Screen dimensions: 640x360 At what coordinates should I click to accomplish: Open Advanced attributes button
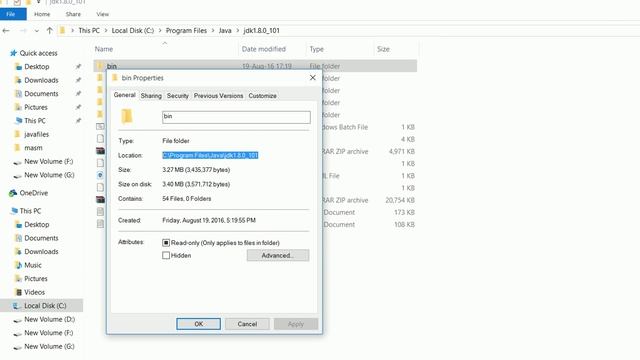tap(278, 255)
